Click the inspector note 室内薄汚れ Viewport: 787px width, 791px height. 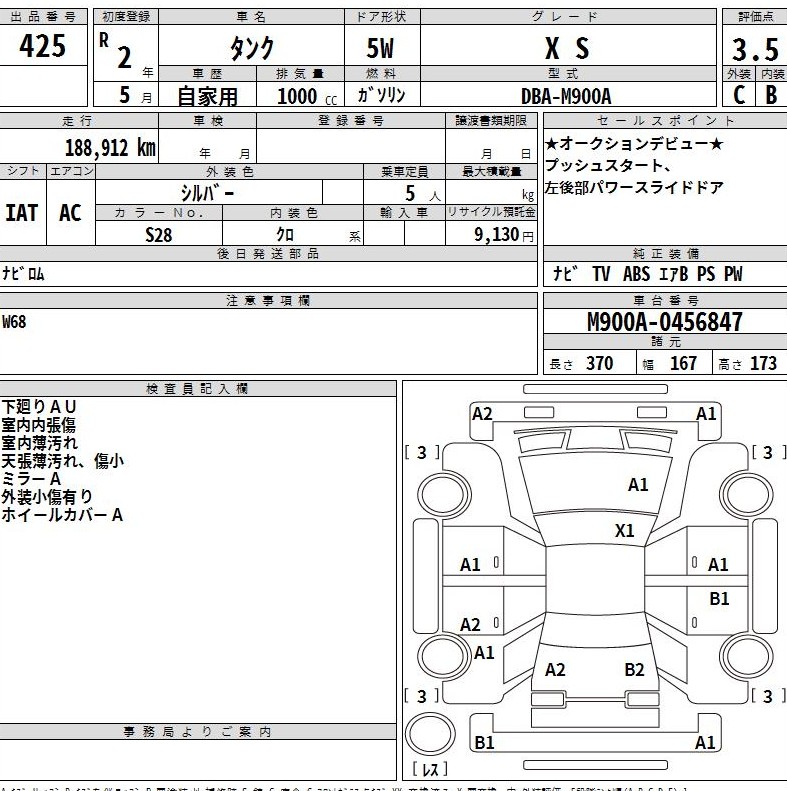tap(40, 443)
